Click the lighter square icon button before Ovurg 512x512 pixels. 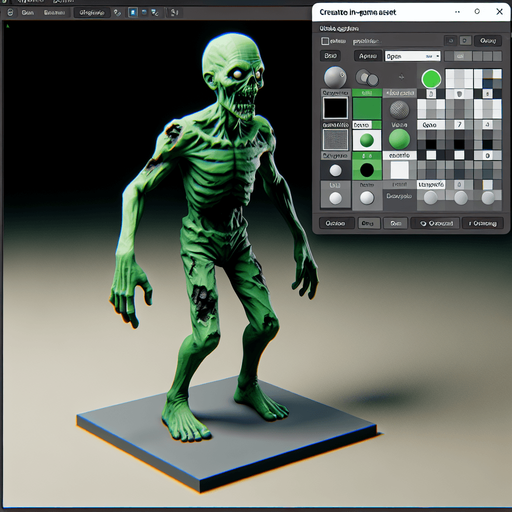465,41
